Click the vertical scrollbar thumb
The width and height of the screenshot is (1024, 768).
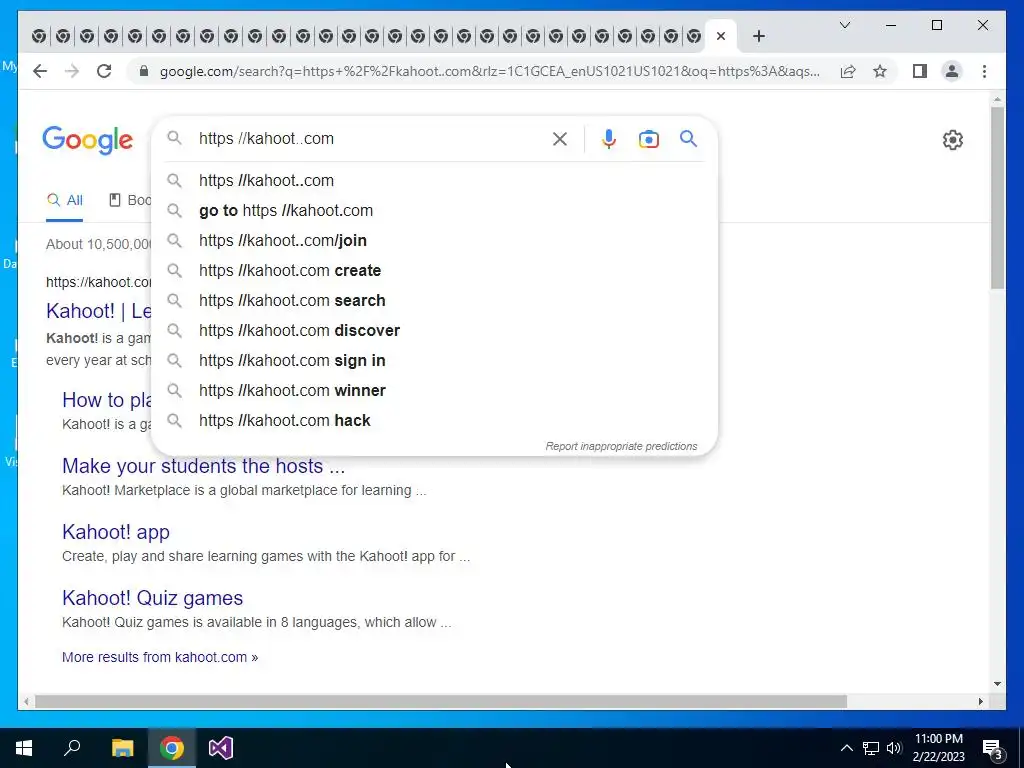997,197
